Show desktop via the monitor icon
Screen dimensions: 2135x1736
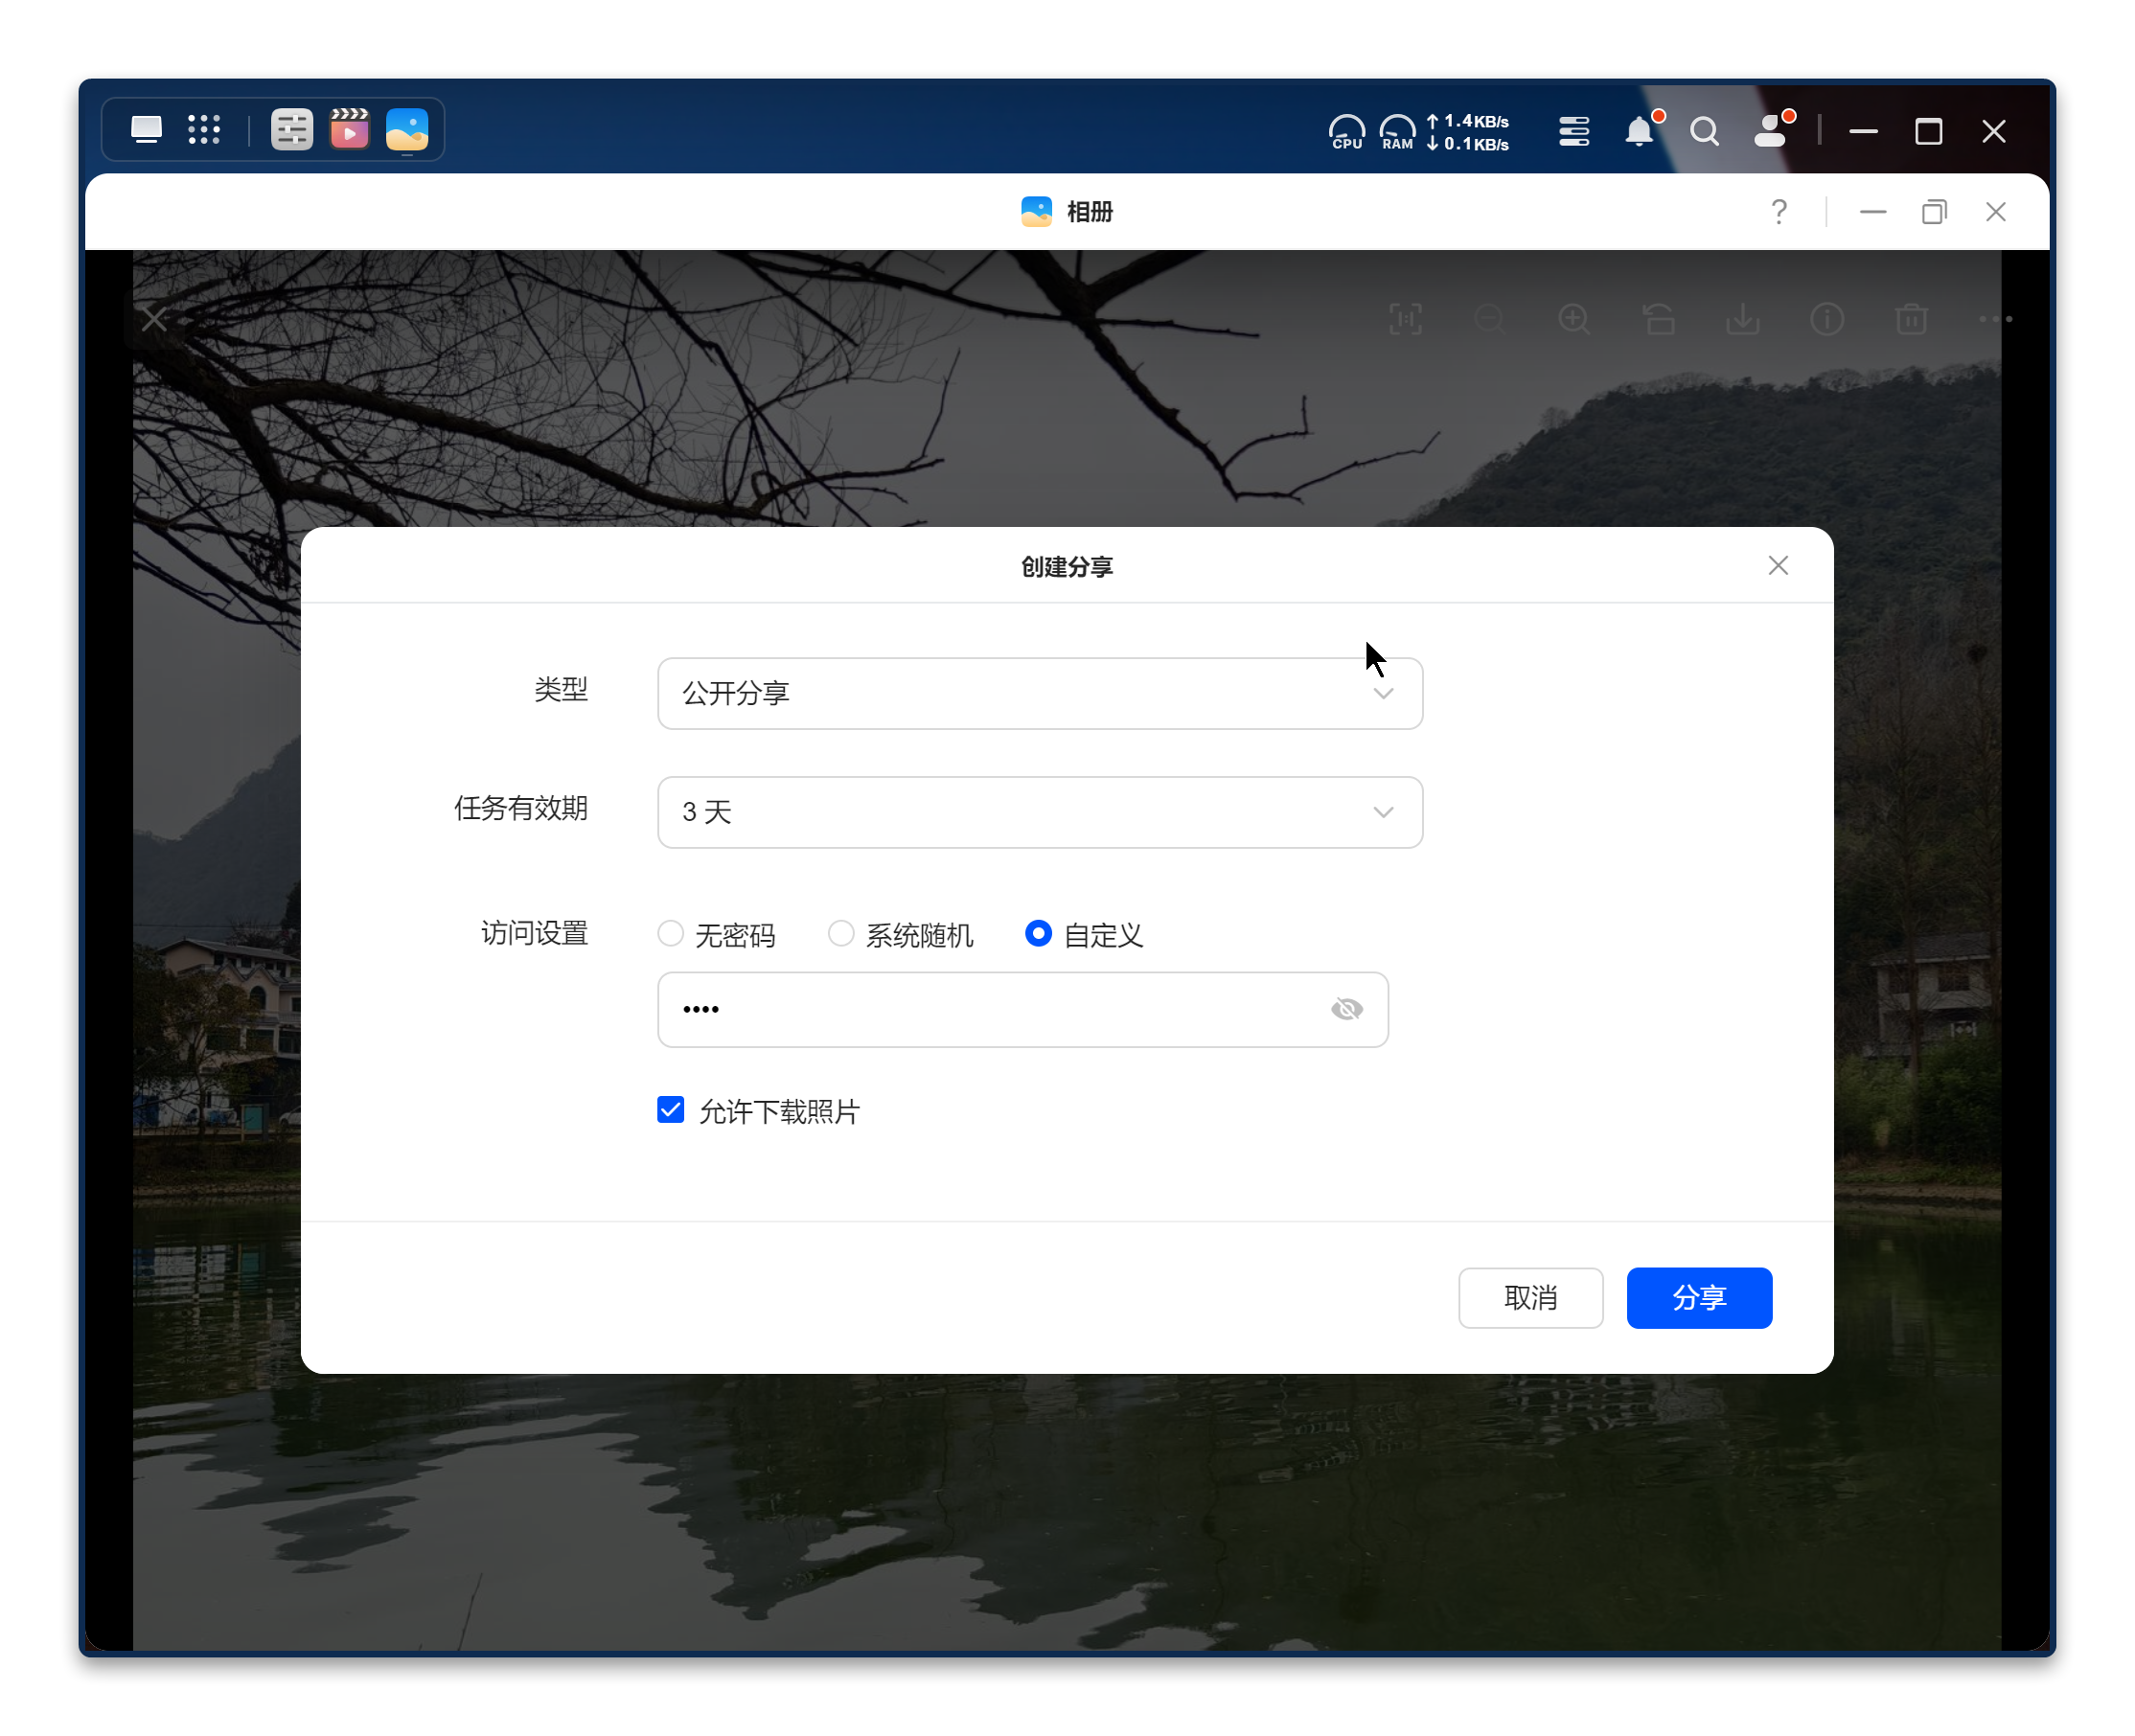pyautogui.click(x=146, y=129)
